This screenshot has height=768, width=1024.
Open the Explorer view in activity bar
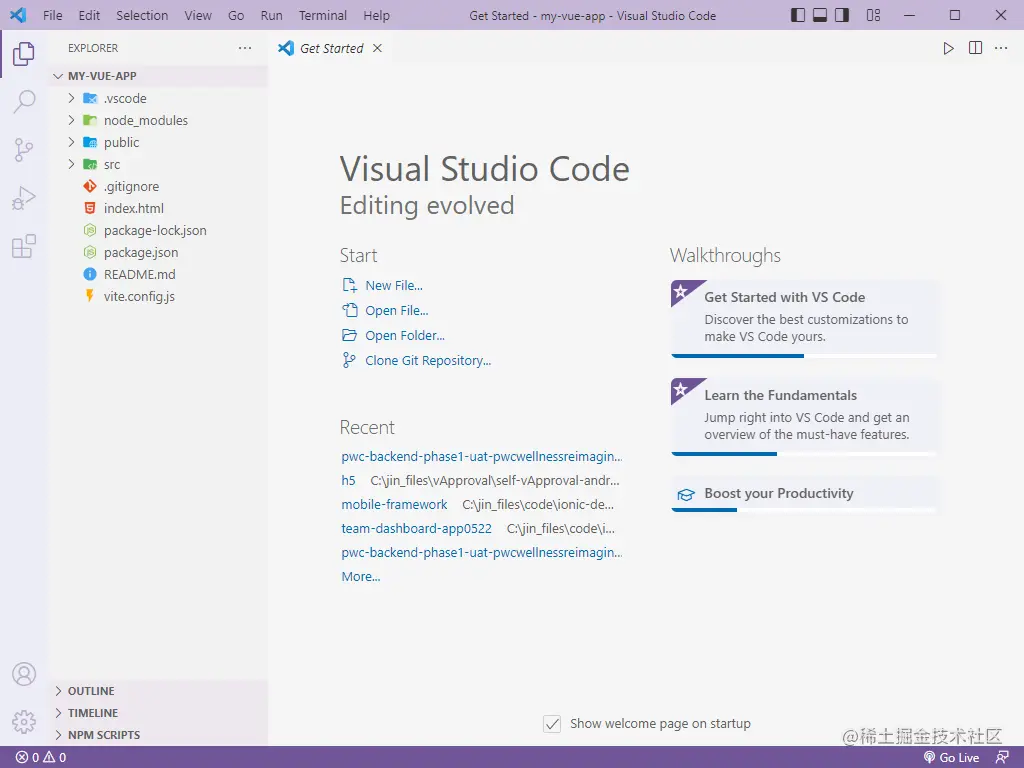[x=24, y=54]
